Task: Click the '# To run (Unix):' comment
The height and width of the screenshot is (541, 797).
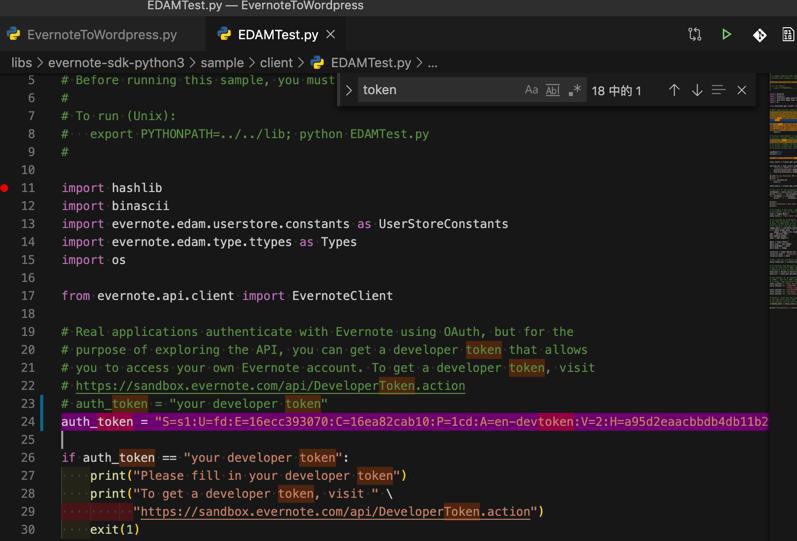Action: coord(118,116)
